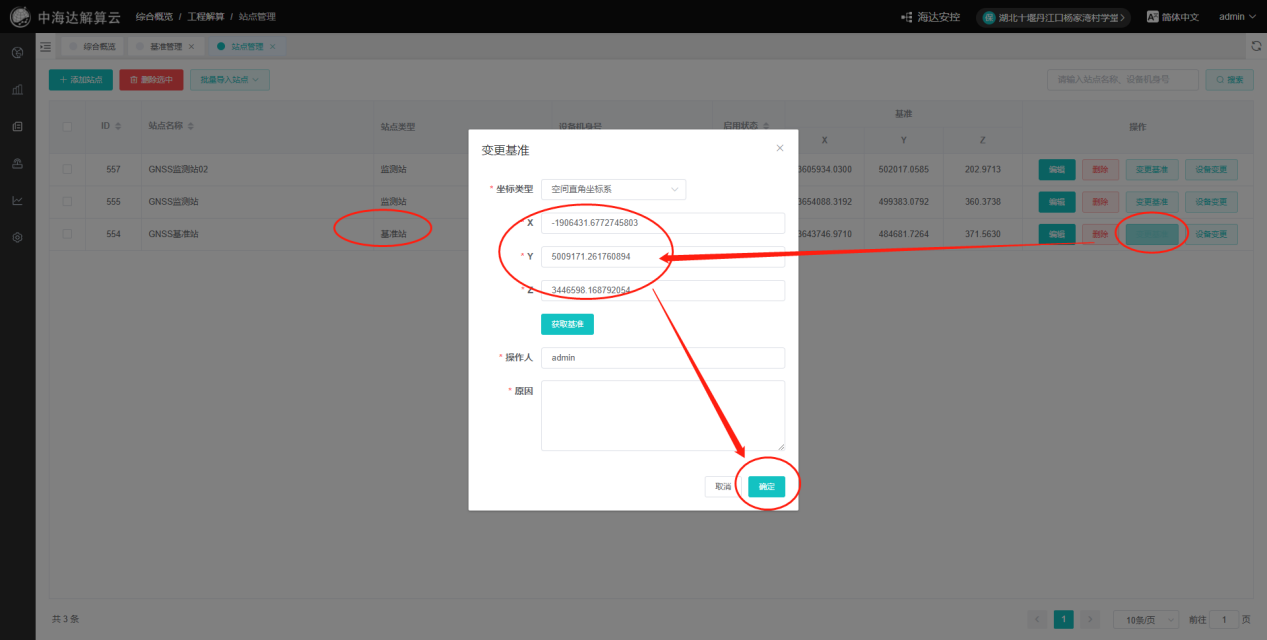Expand the 坐标类型 coordinate system dropdown
The image size is (1267, 640).
[613, 189]
